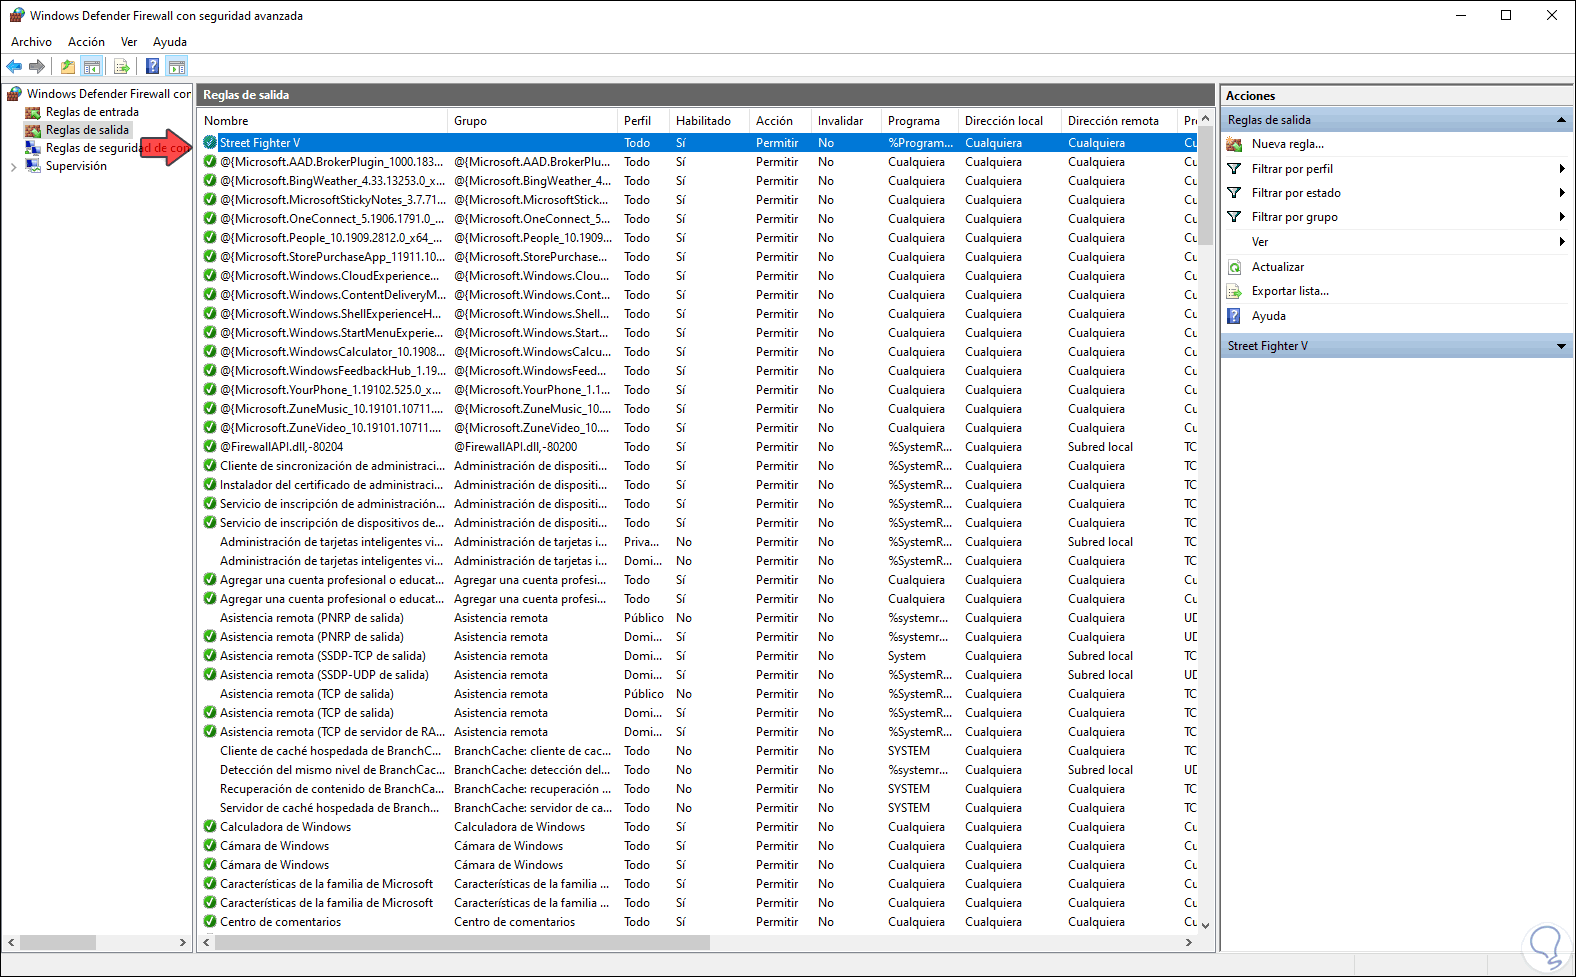The image size is (1576, 977).
Task: Click the Back arrow in the toolbar
Action: [14, 67]
